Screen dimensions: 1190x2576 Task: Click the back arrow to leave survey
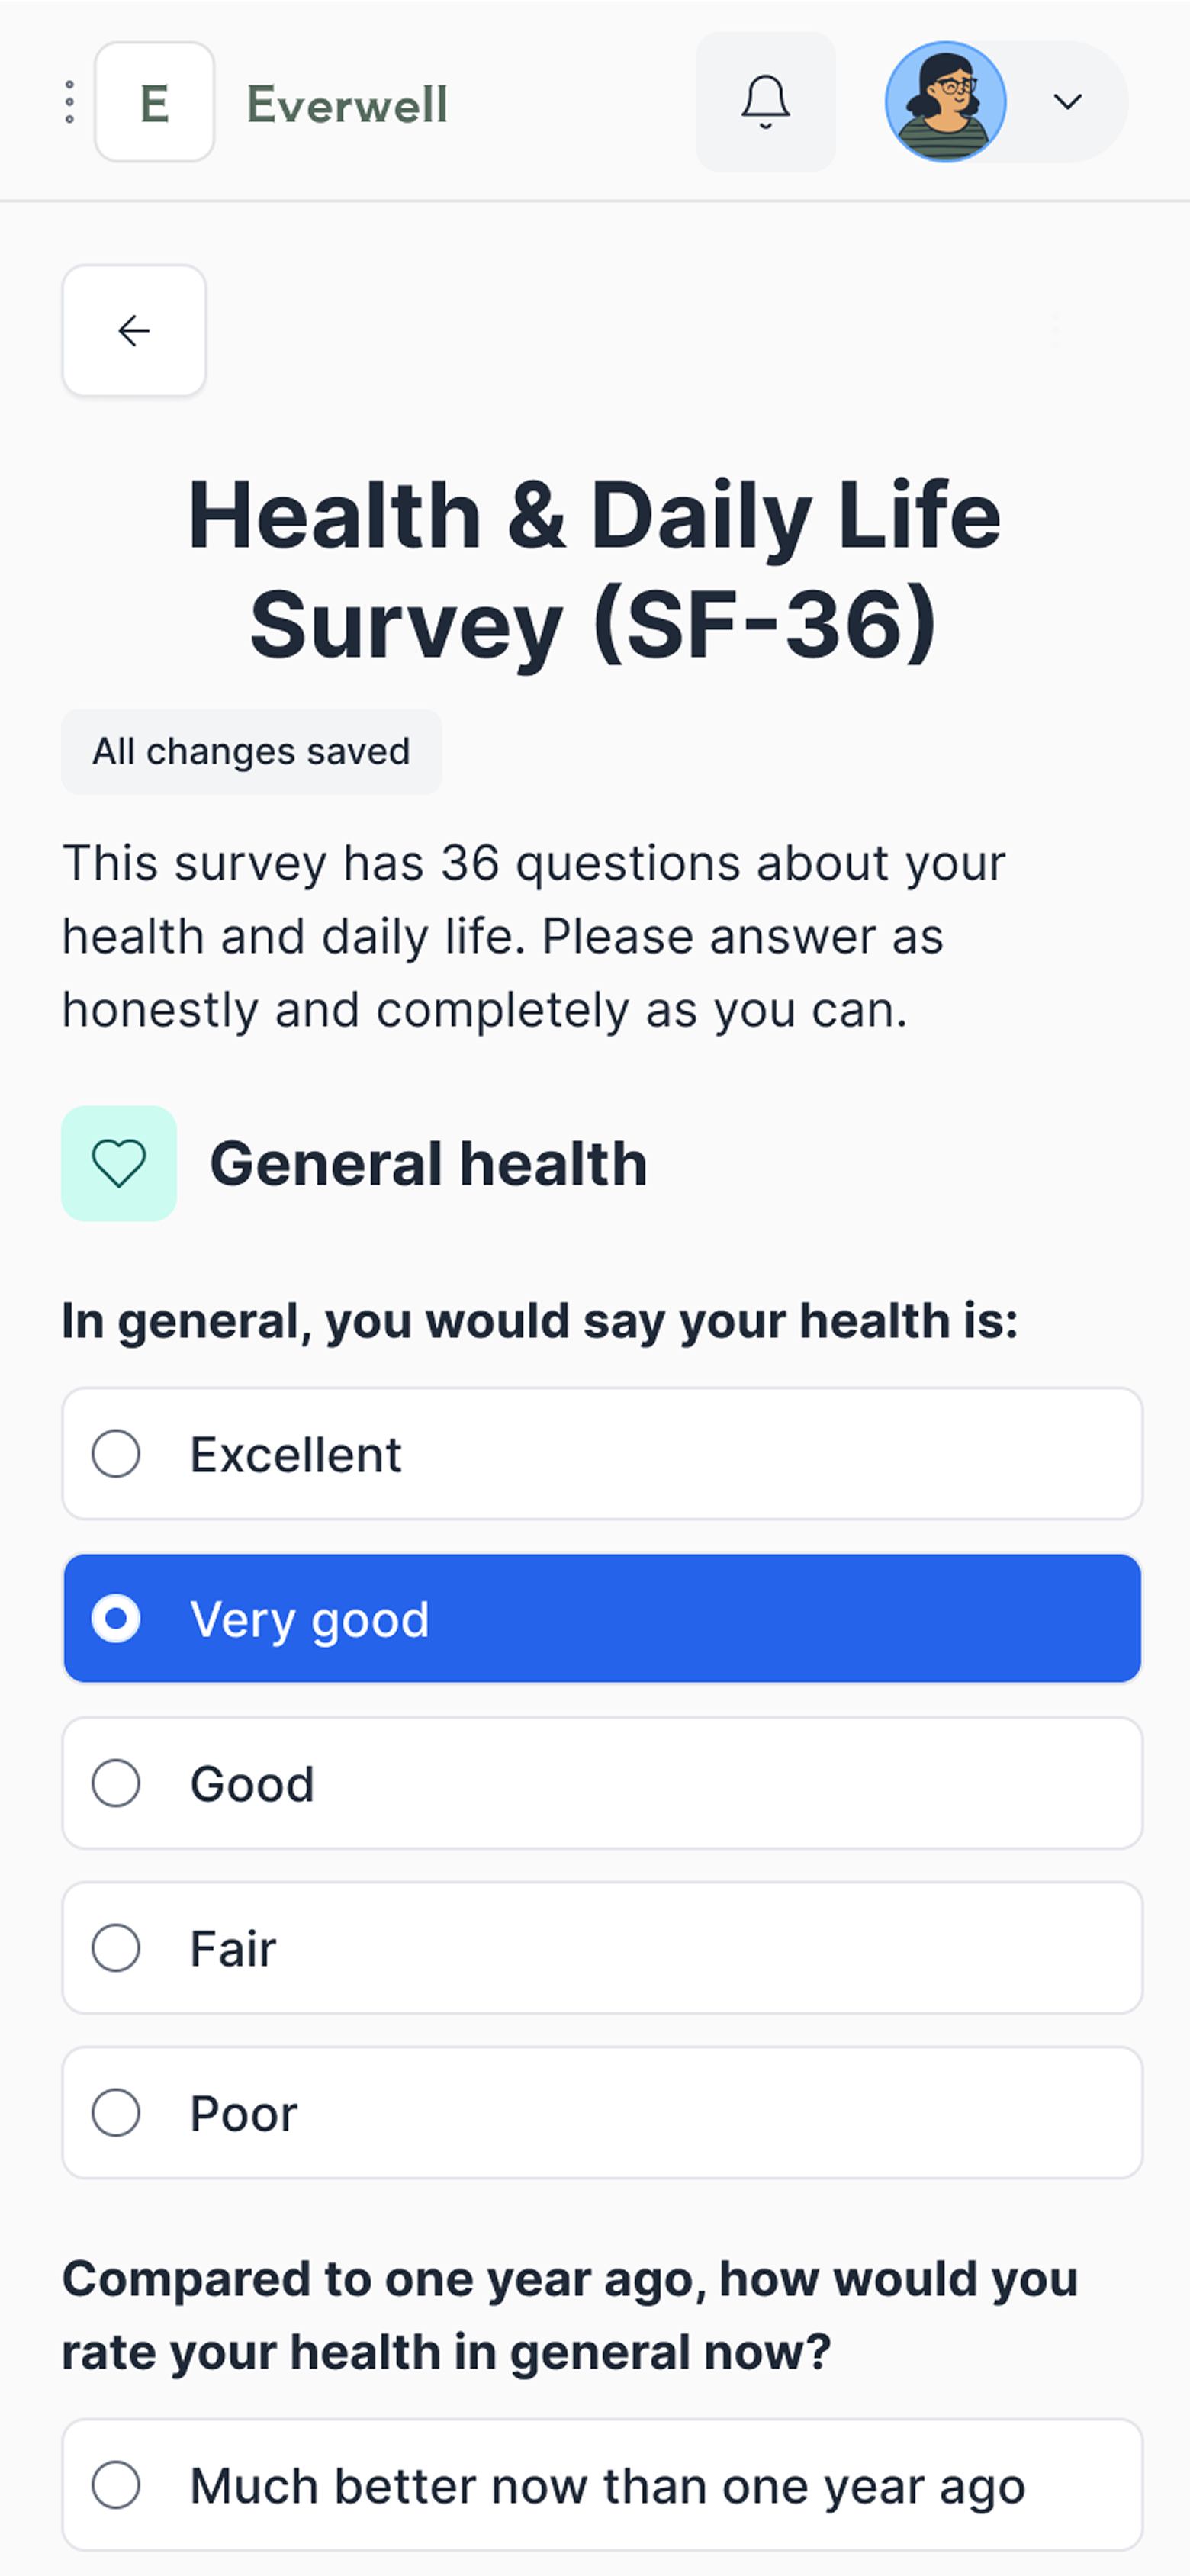pyautogui.click(x=134, y=330)
